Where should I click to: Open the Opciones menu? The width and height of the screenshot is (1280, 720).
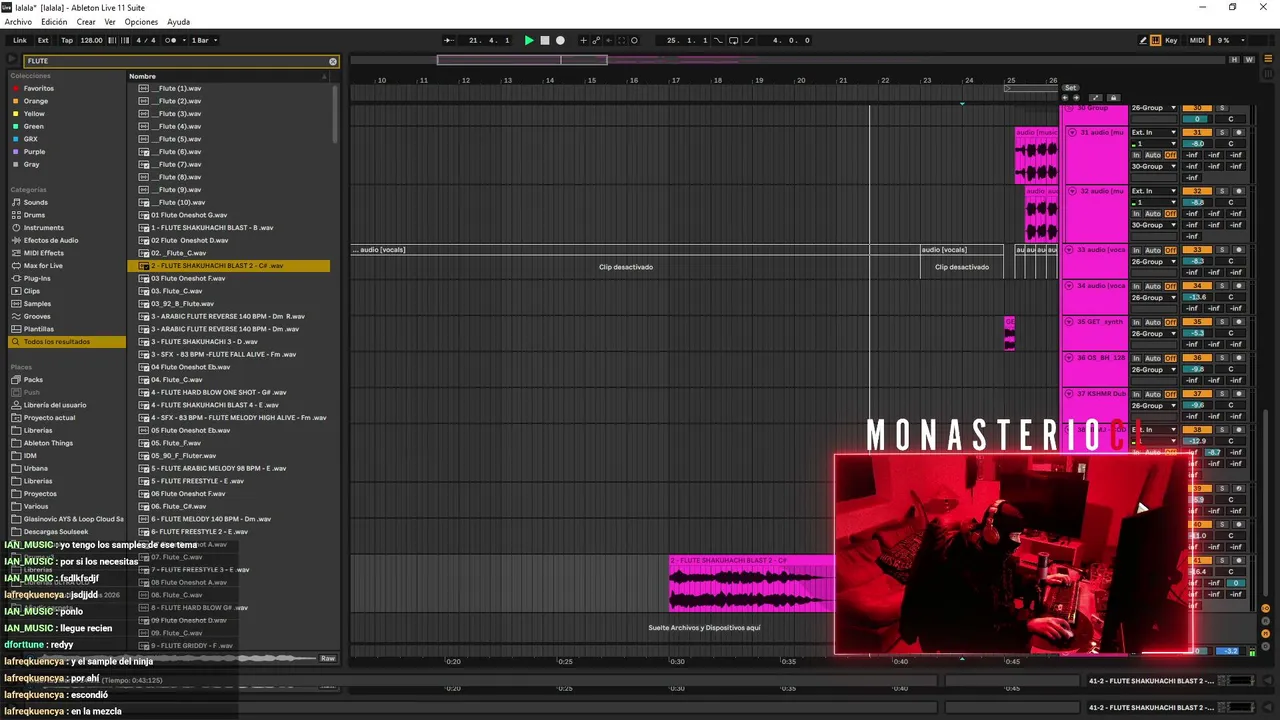click(141, 22)
